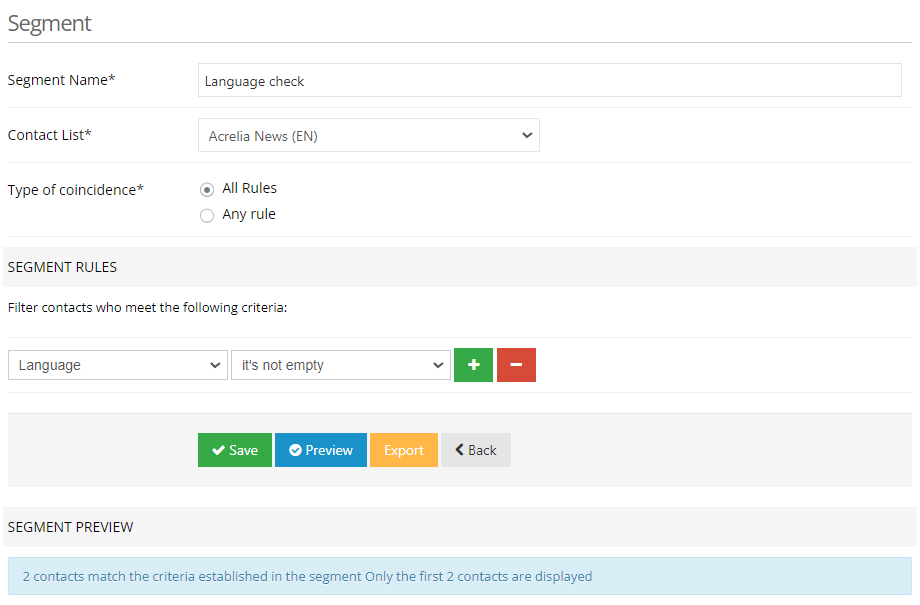The height and width of the screenshot is (605, 920).
Task: Click the arrow of Language field selector
Action: tap(216, 366)
